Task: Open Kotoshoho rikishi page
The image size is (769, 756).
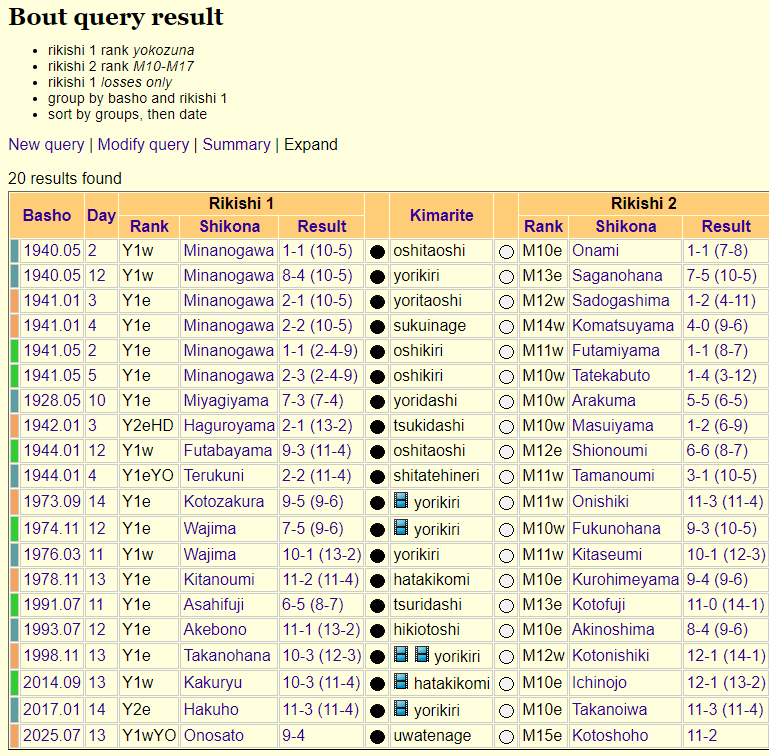Action: 610,735
